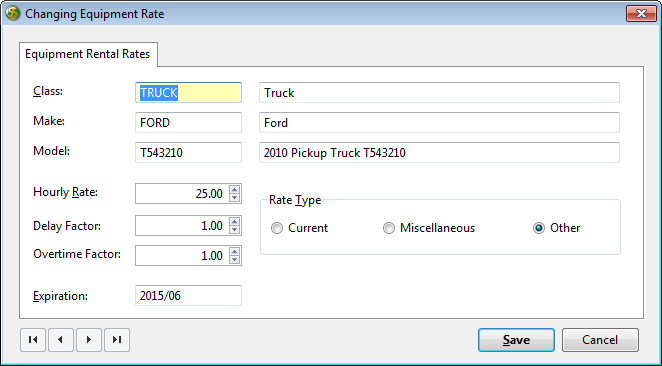The height and width of the screenshot is (366, 662).
Task: Save the equipment rate changes
Action: tap(516, 340)
